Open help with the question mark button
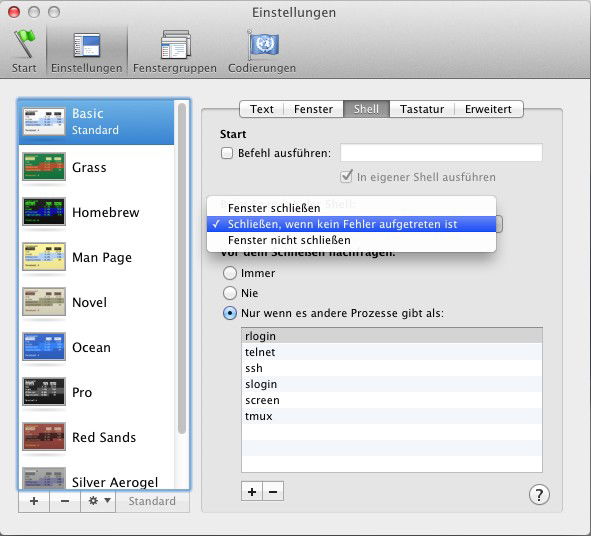 coord(539,494)
